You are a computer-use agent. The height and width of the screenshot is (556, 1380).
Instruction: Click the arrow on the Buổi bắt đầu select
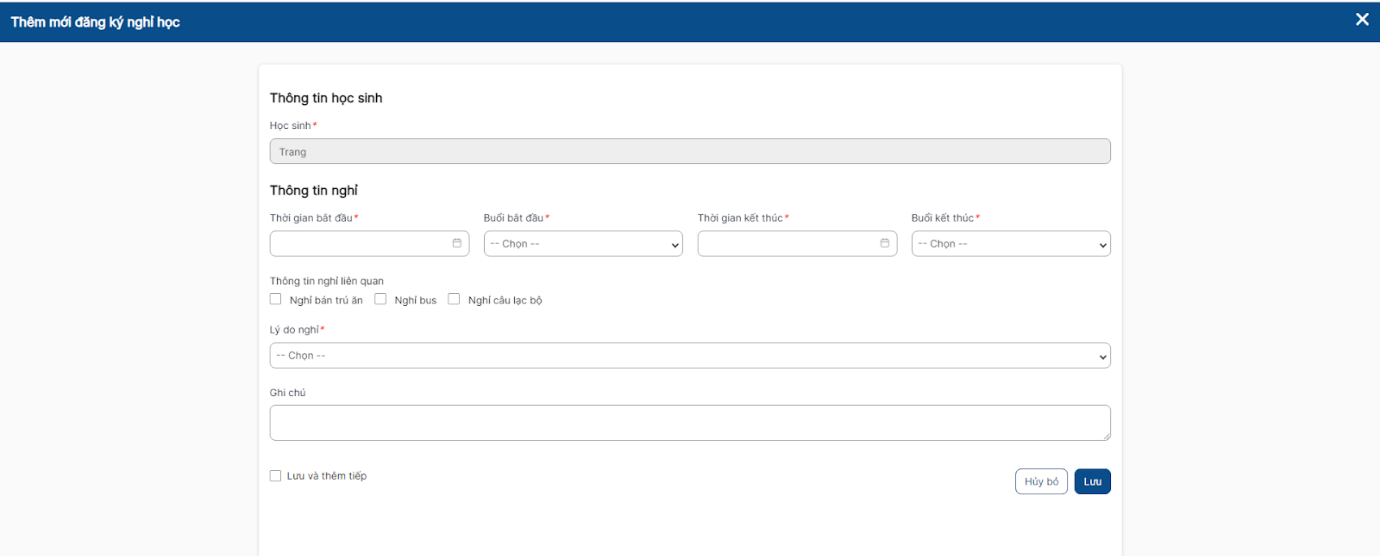675,245
